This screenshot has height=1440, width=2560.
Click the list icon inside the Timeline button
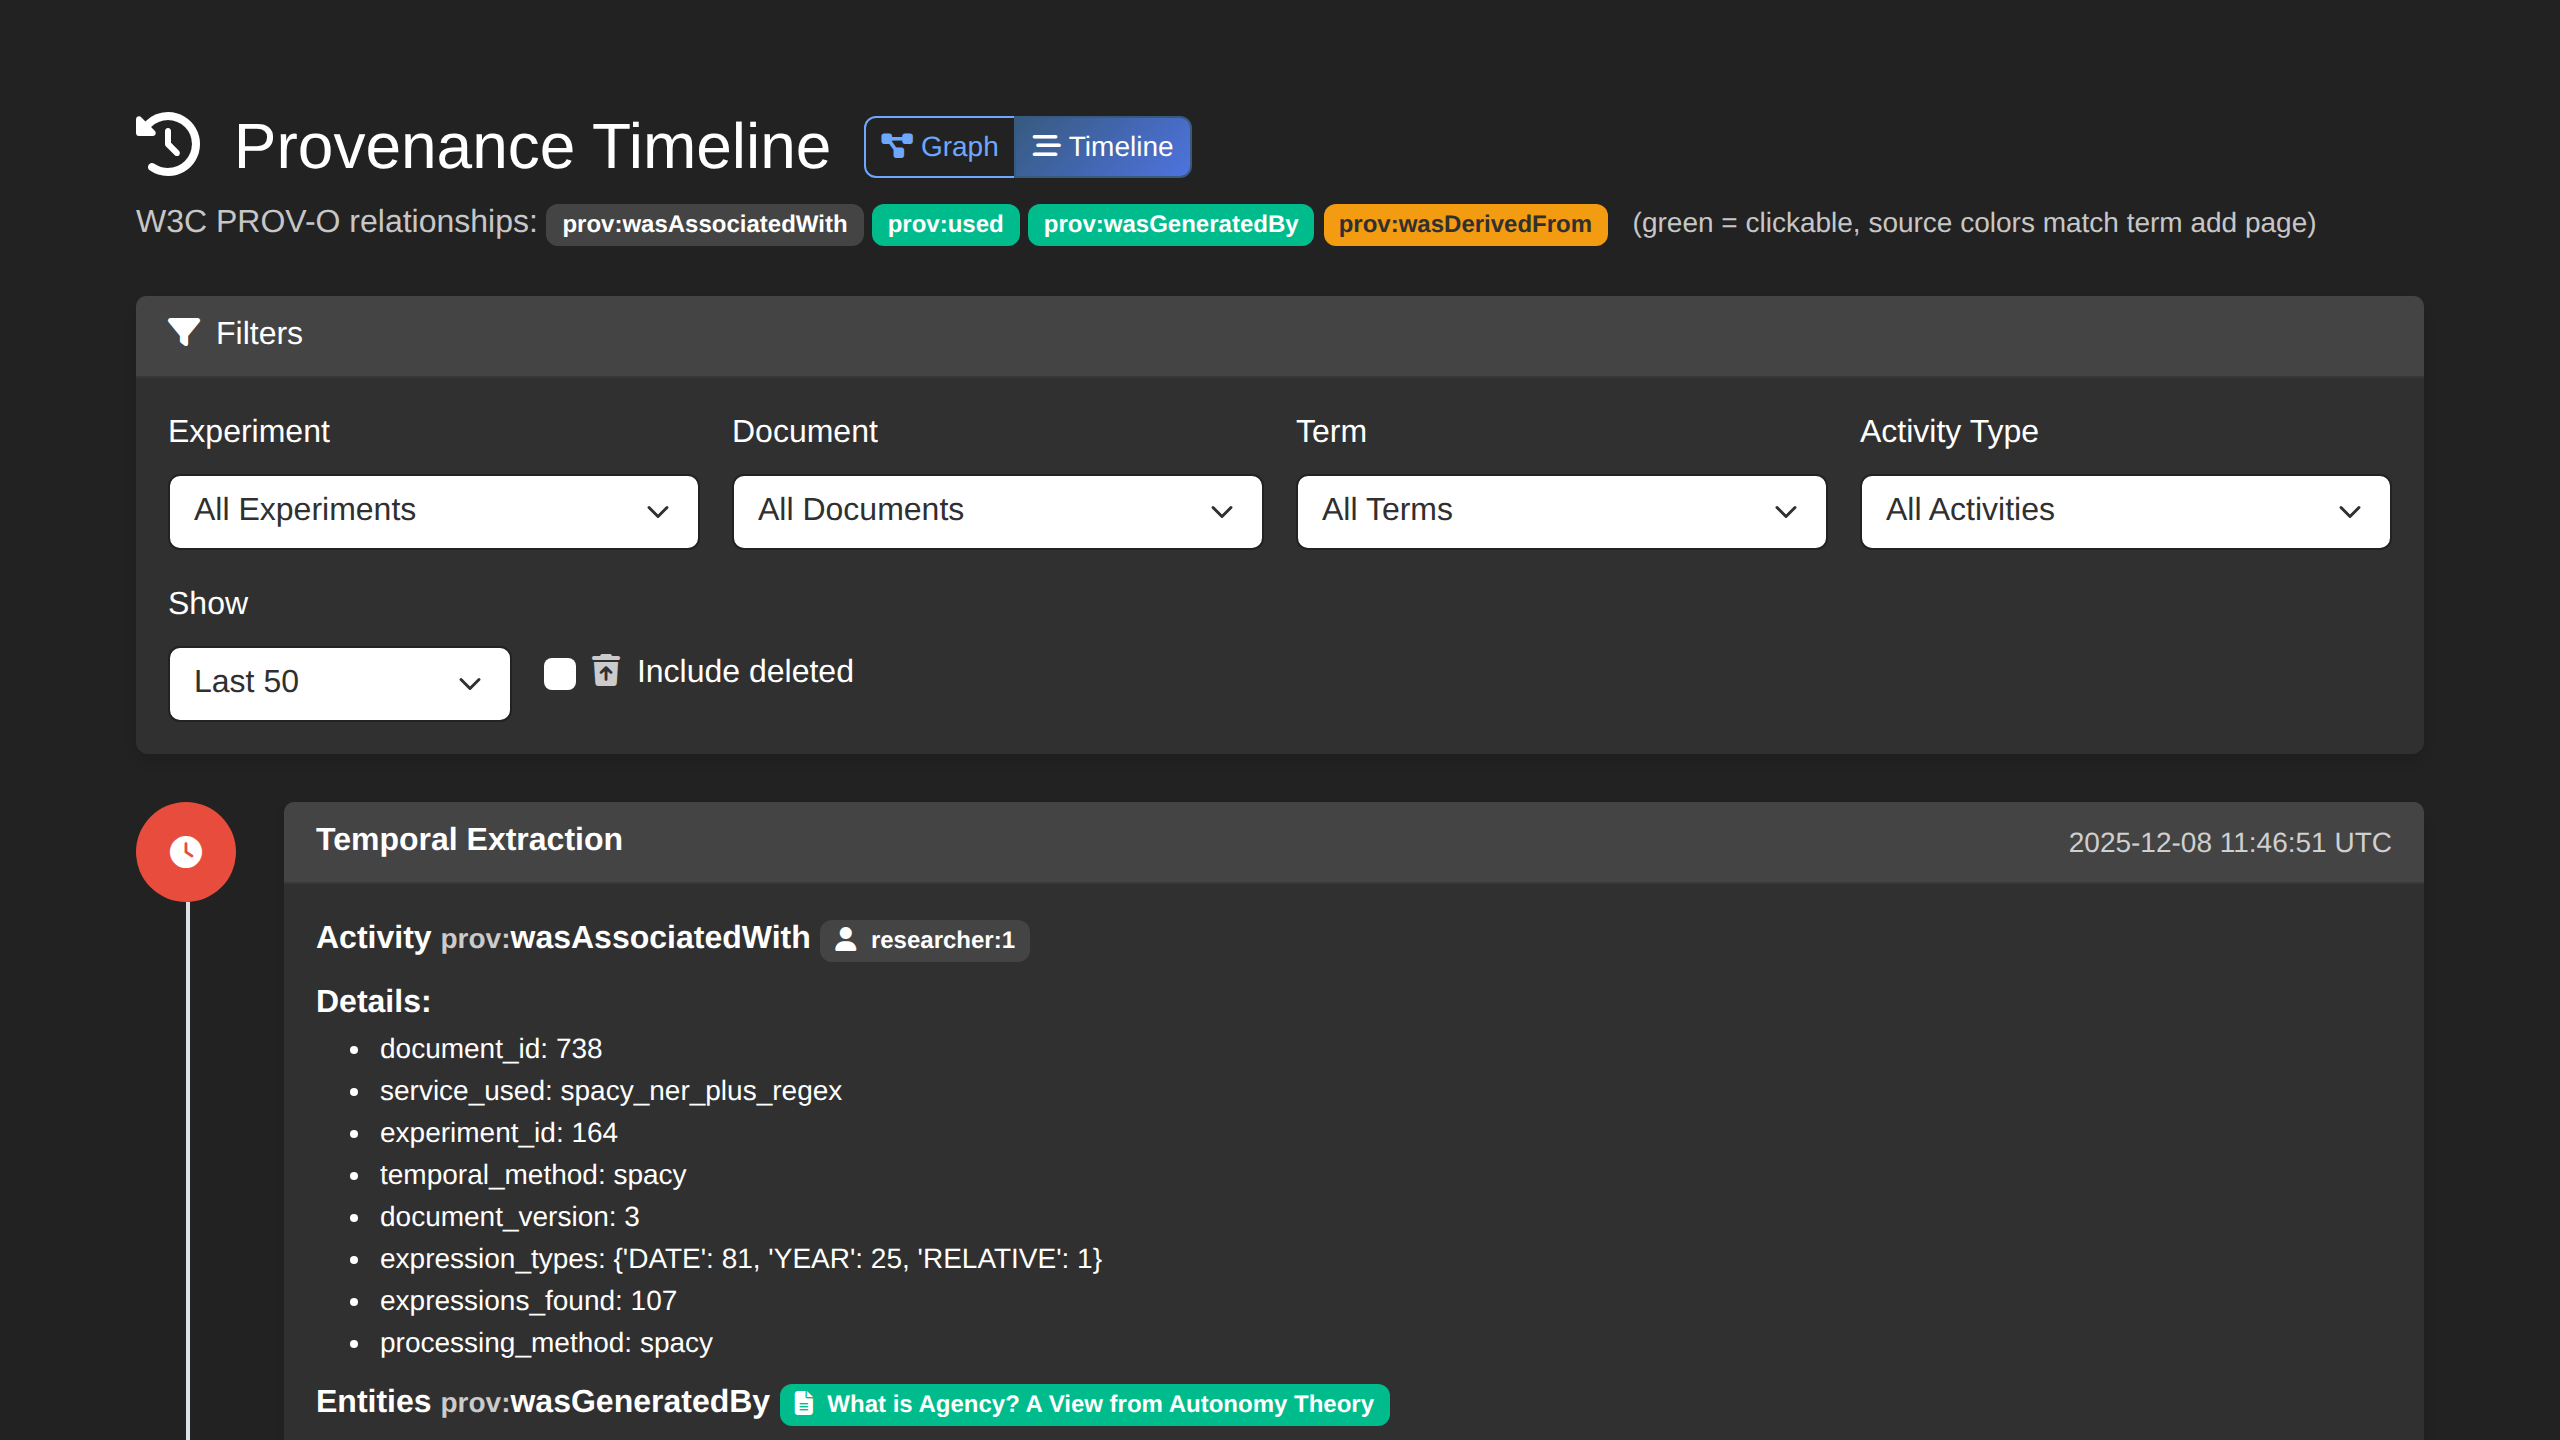coord(1044,146)
